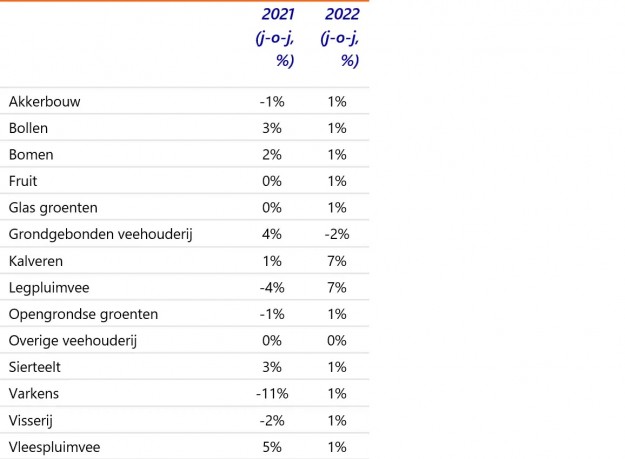Click the Visserij row label
This screenshot has width=625, height=459.
click(32, 420)
